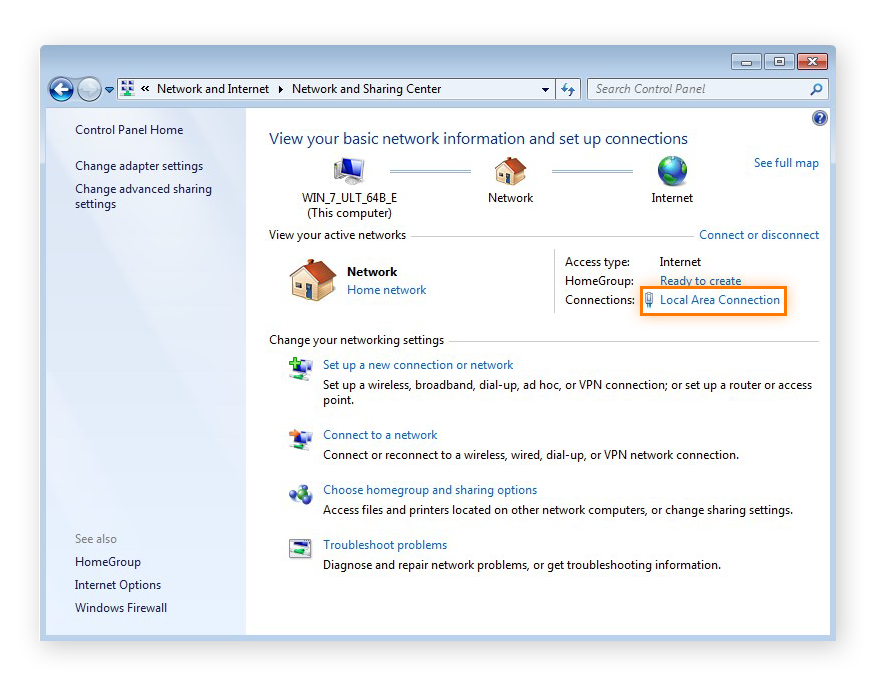Click the WIN_7_ULT_64B_E computer icon
Image resolution: width=877 pixels, height=687 pixels.
(x=348, y=170)
